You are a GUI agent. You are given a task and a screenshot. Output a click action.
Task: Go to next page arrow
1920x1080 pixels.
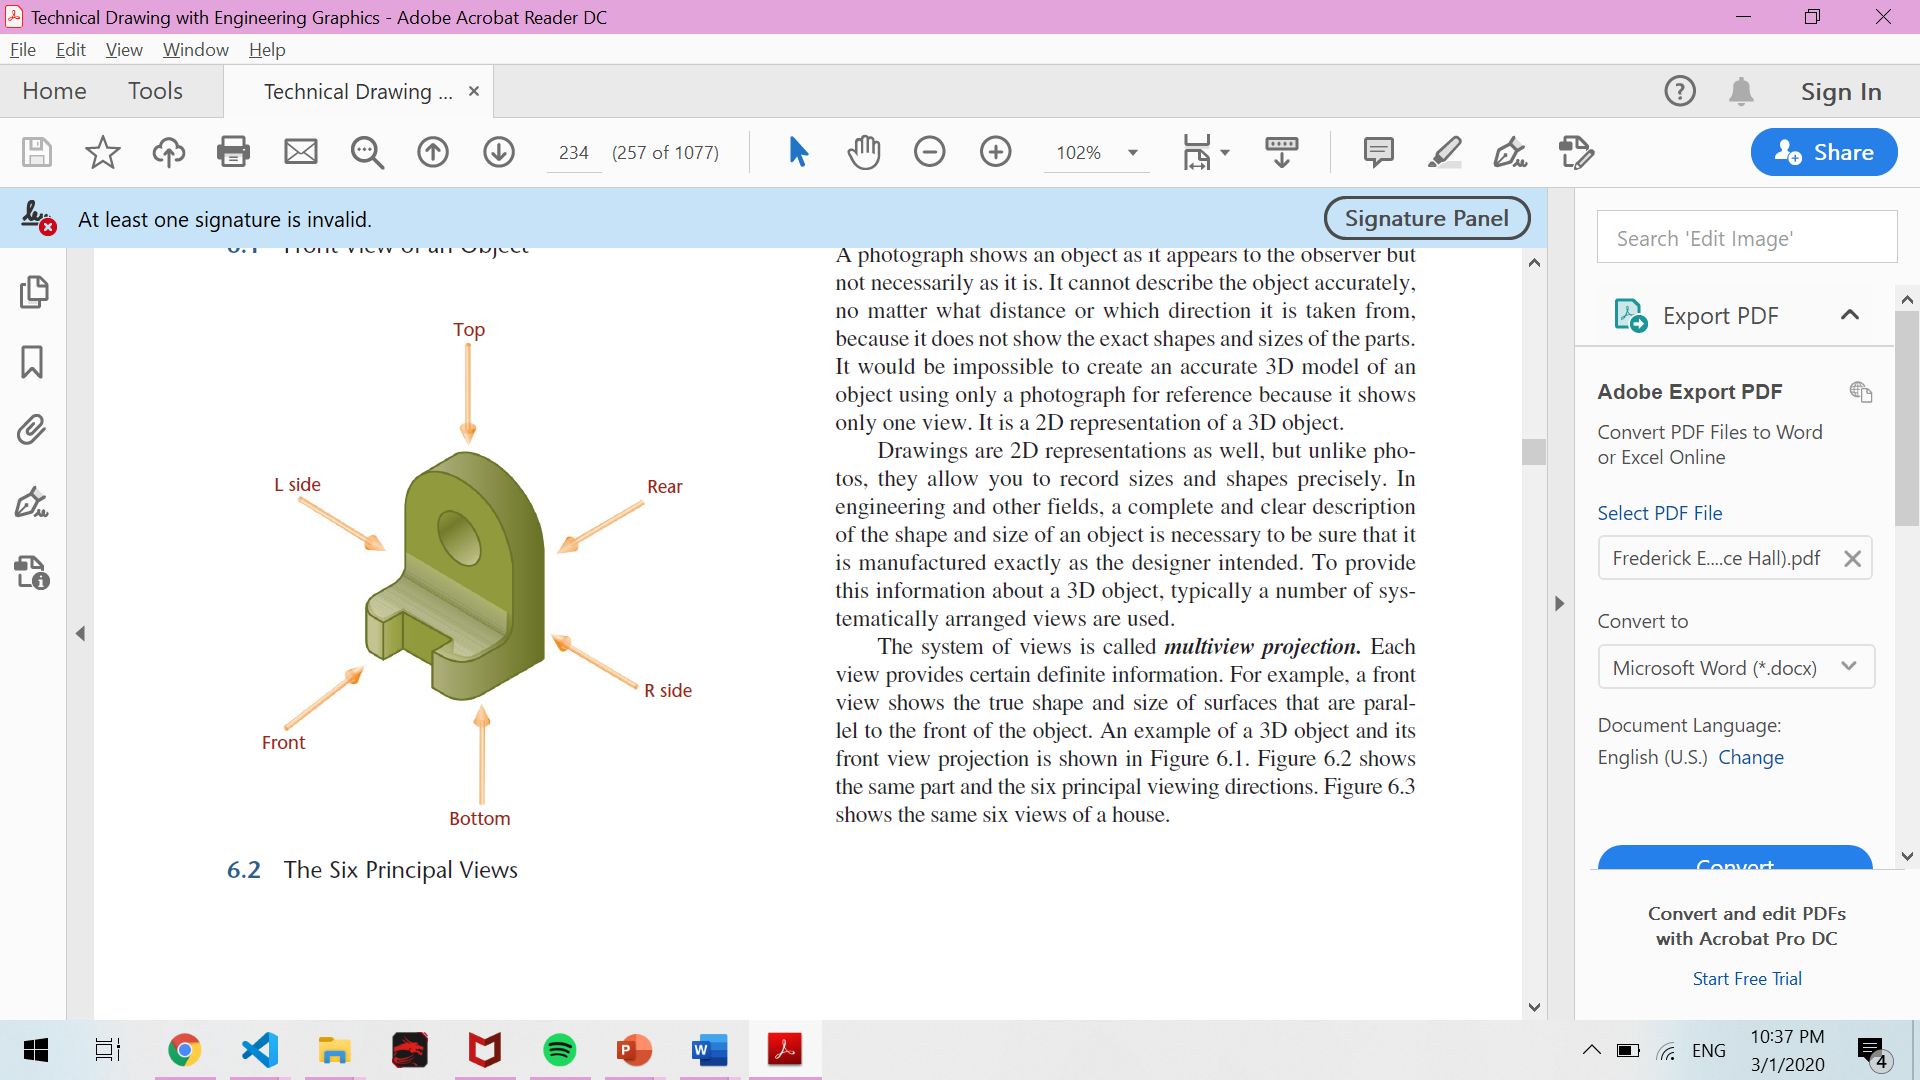pos(498,152)
